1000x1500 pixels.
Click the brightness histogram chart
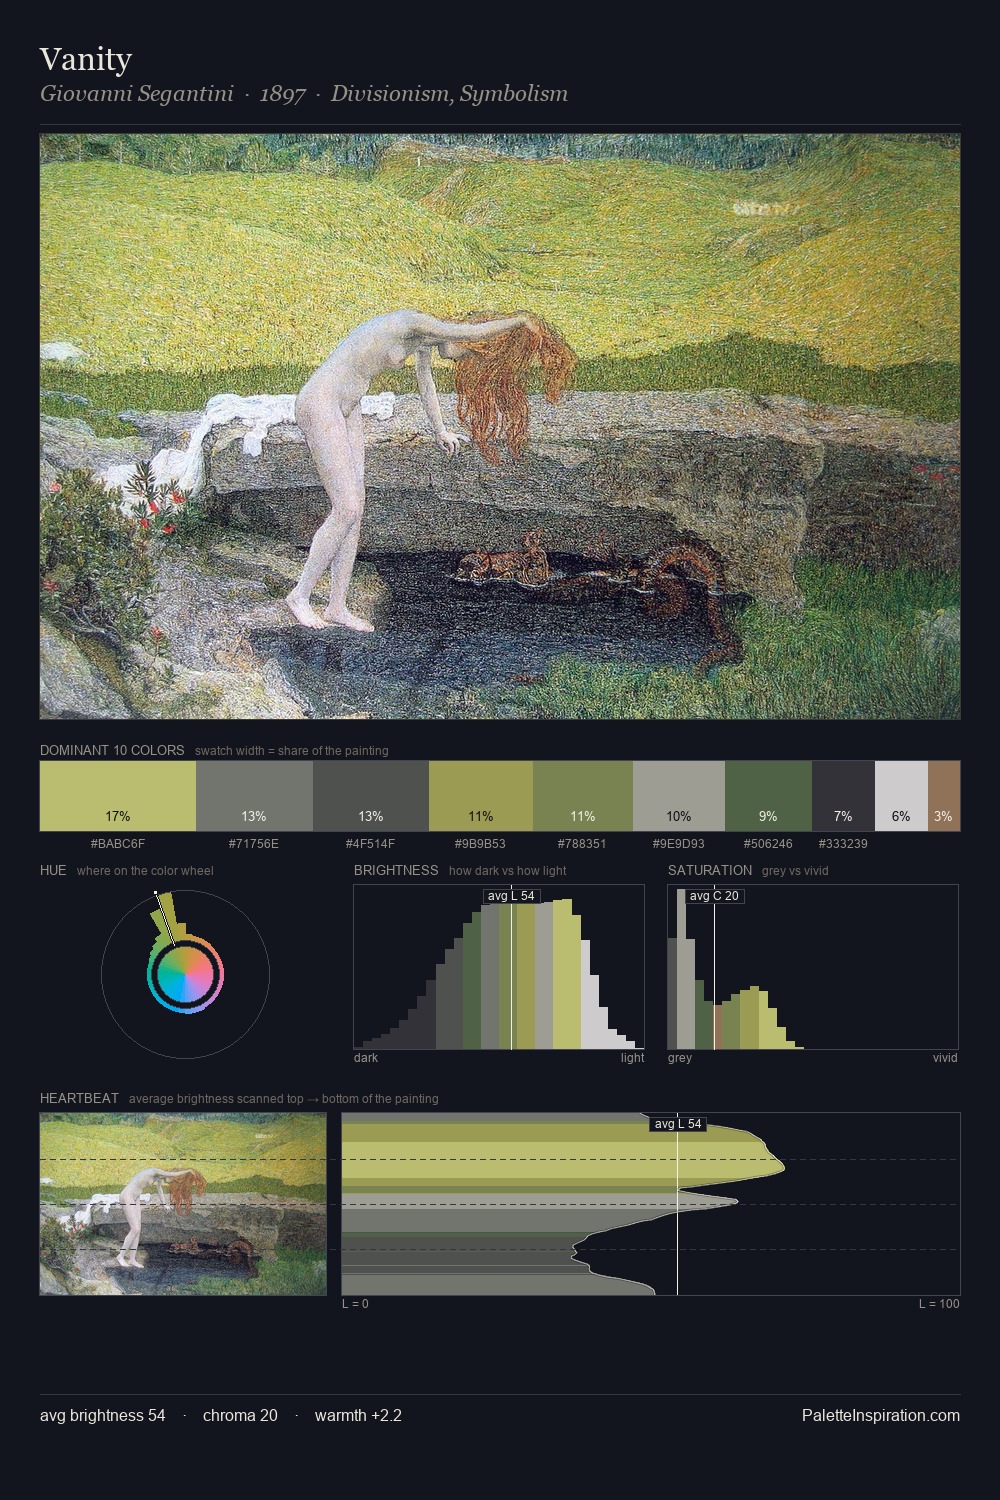(499, 967)
